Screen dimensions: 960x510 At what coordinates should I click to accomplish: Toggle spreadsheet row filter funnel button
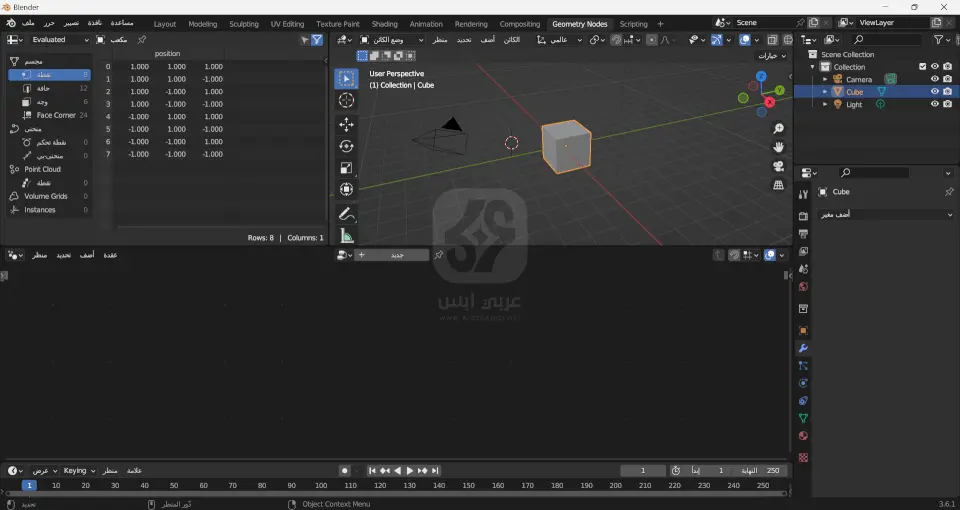[x=317, y=40]
